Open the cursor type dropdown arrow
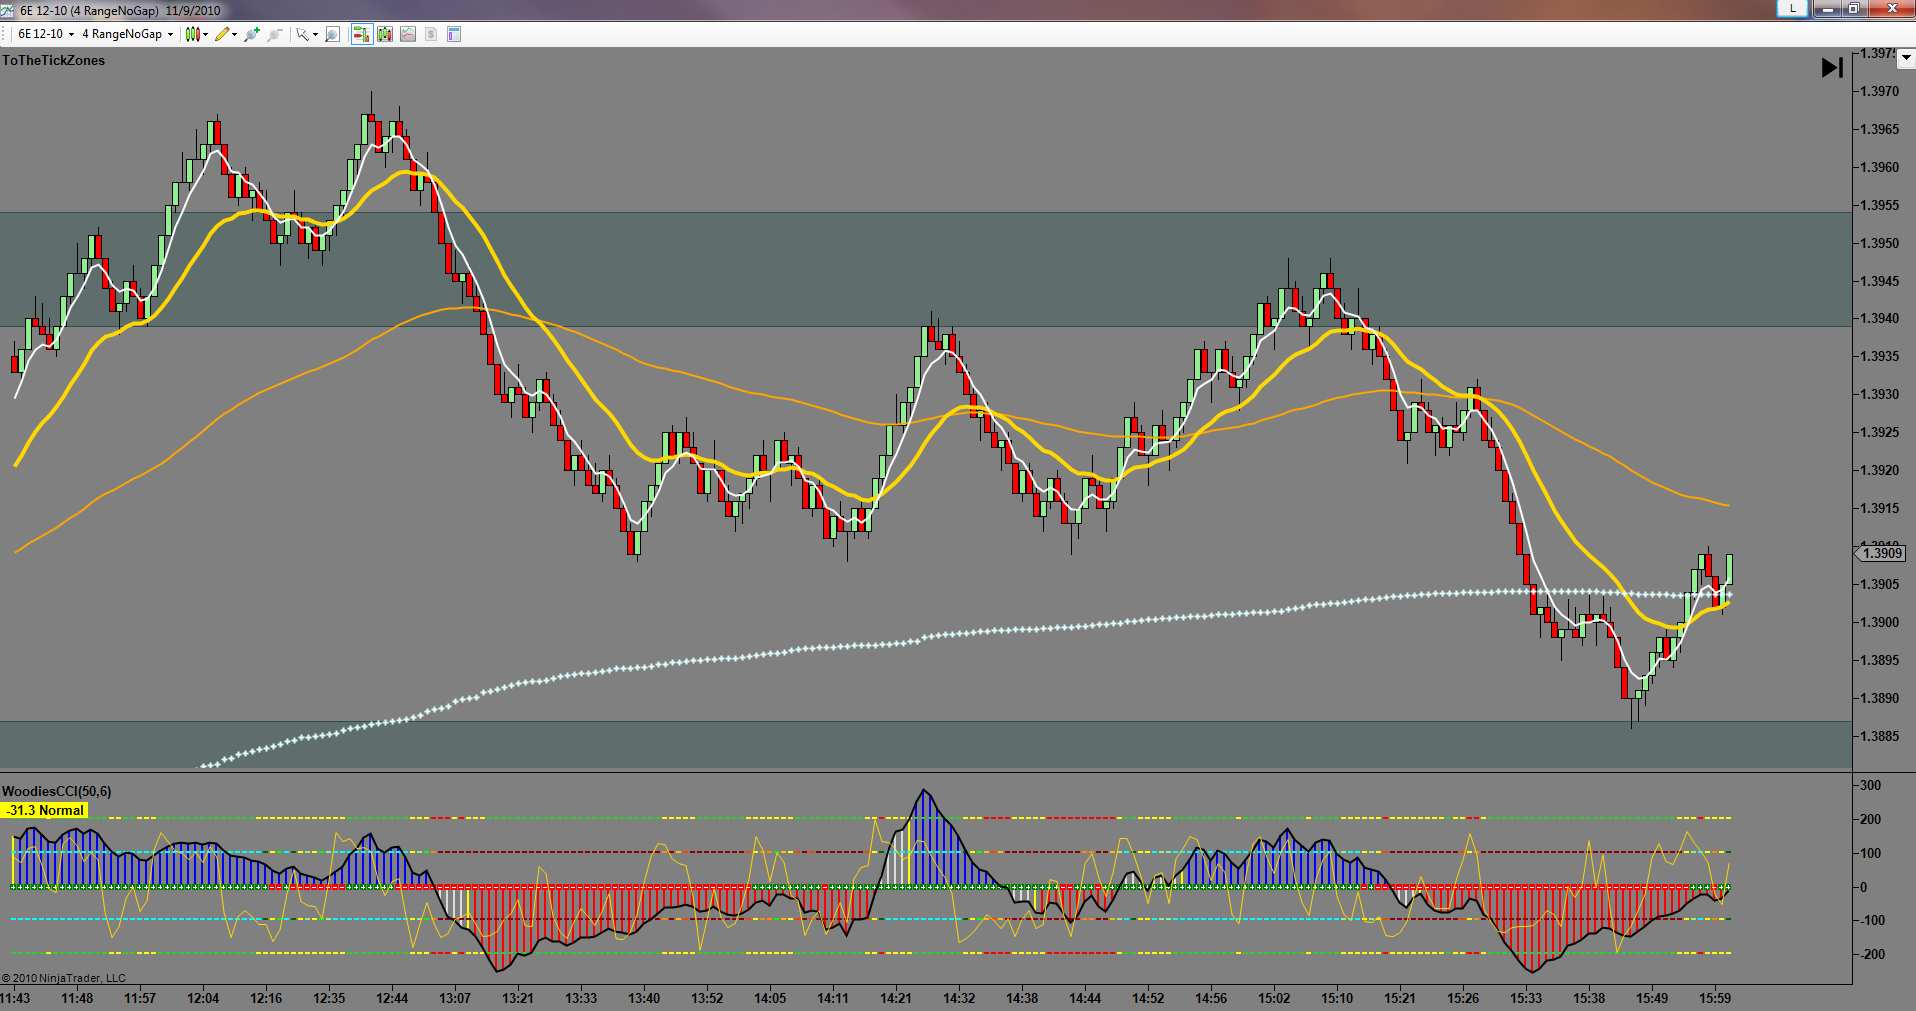This screenshot has height=1011, width=1916. 315,34
